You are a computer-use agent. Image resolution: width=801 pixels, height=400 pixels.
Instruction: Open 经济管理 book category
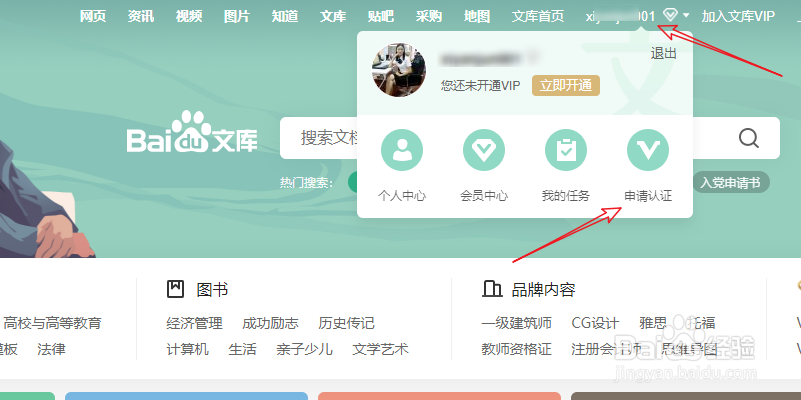[195, 323]
